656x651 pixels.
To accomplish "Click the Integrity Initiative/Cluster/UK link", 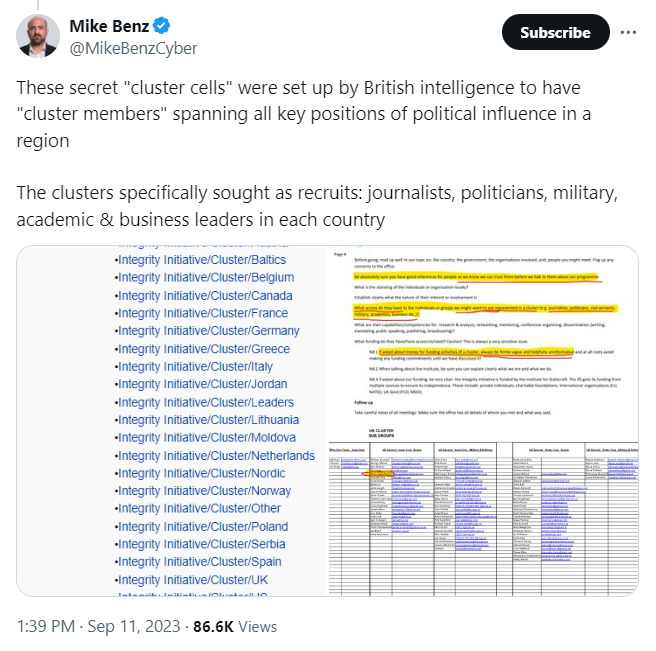I will pyautogui.click(x=192, y=580).
